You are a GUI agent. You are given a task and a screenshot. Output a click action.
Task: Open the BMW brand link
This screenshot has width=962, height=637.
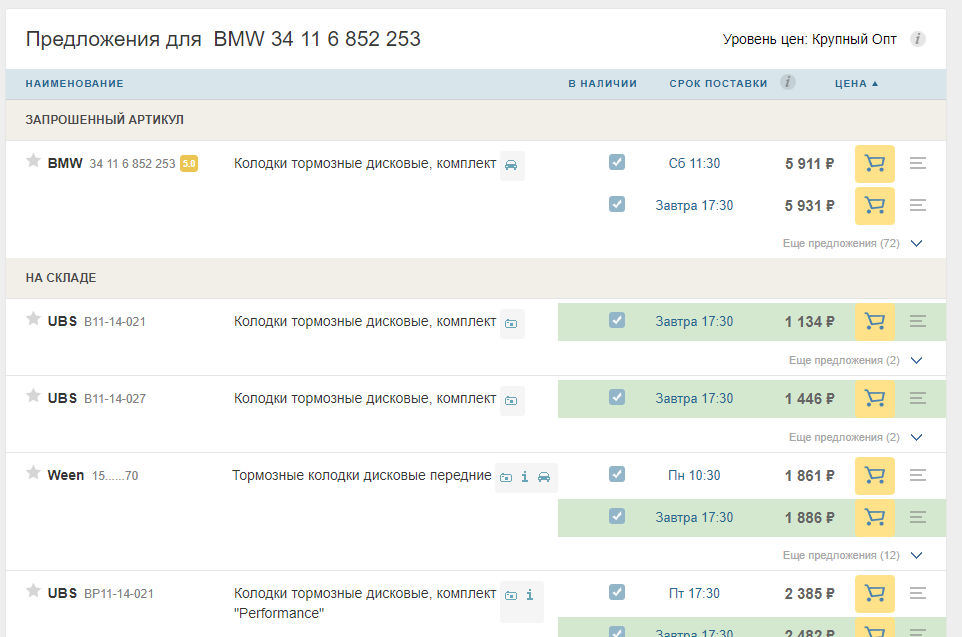click(x=65, y=163)
